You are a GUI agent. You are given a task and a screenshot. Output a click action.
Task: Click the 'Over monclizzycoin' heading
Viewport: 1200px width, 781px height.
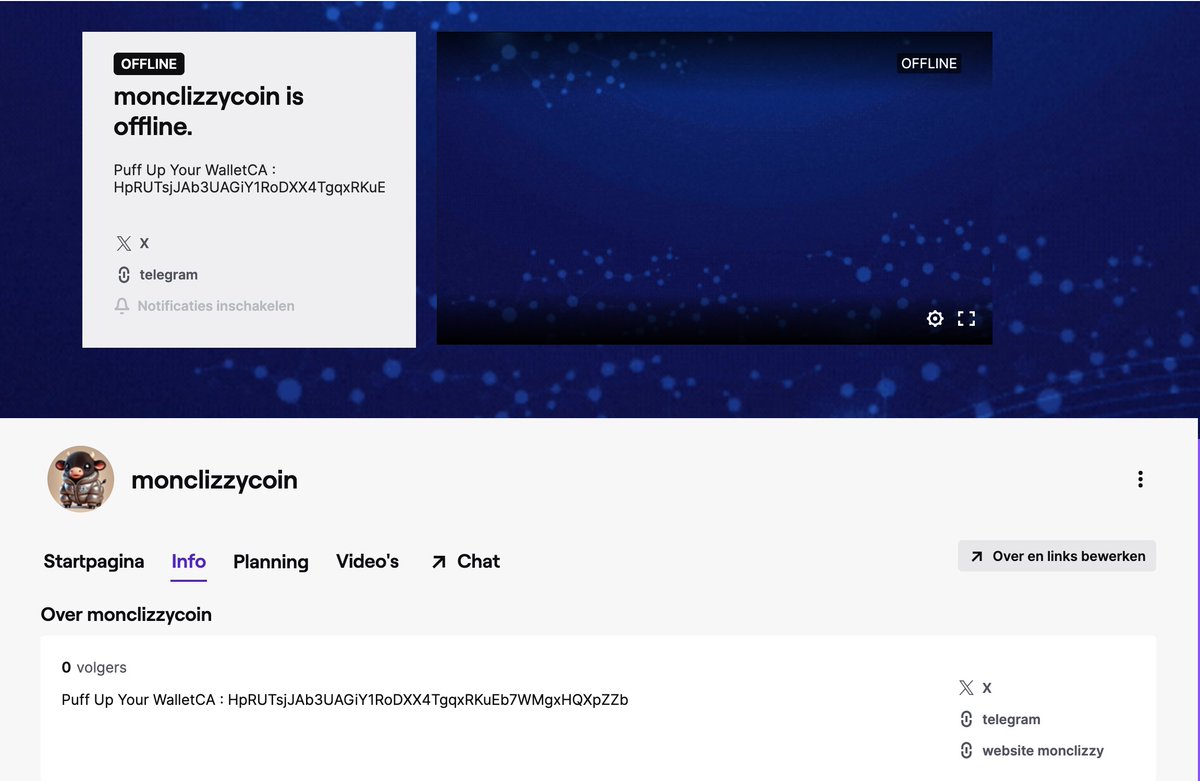(x=126, y=614)
